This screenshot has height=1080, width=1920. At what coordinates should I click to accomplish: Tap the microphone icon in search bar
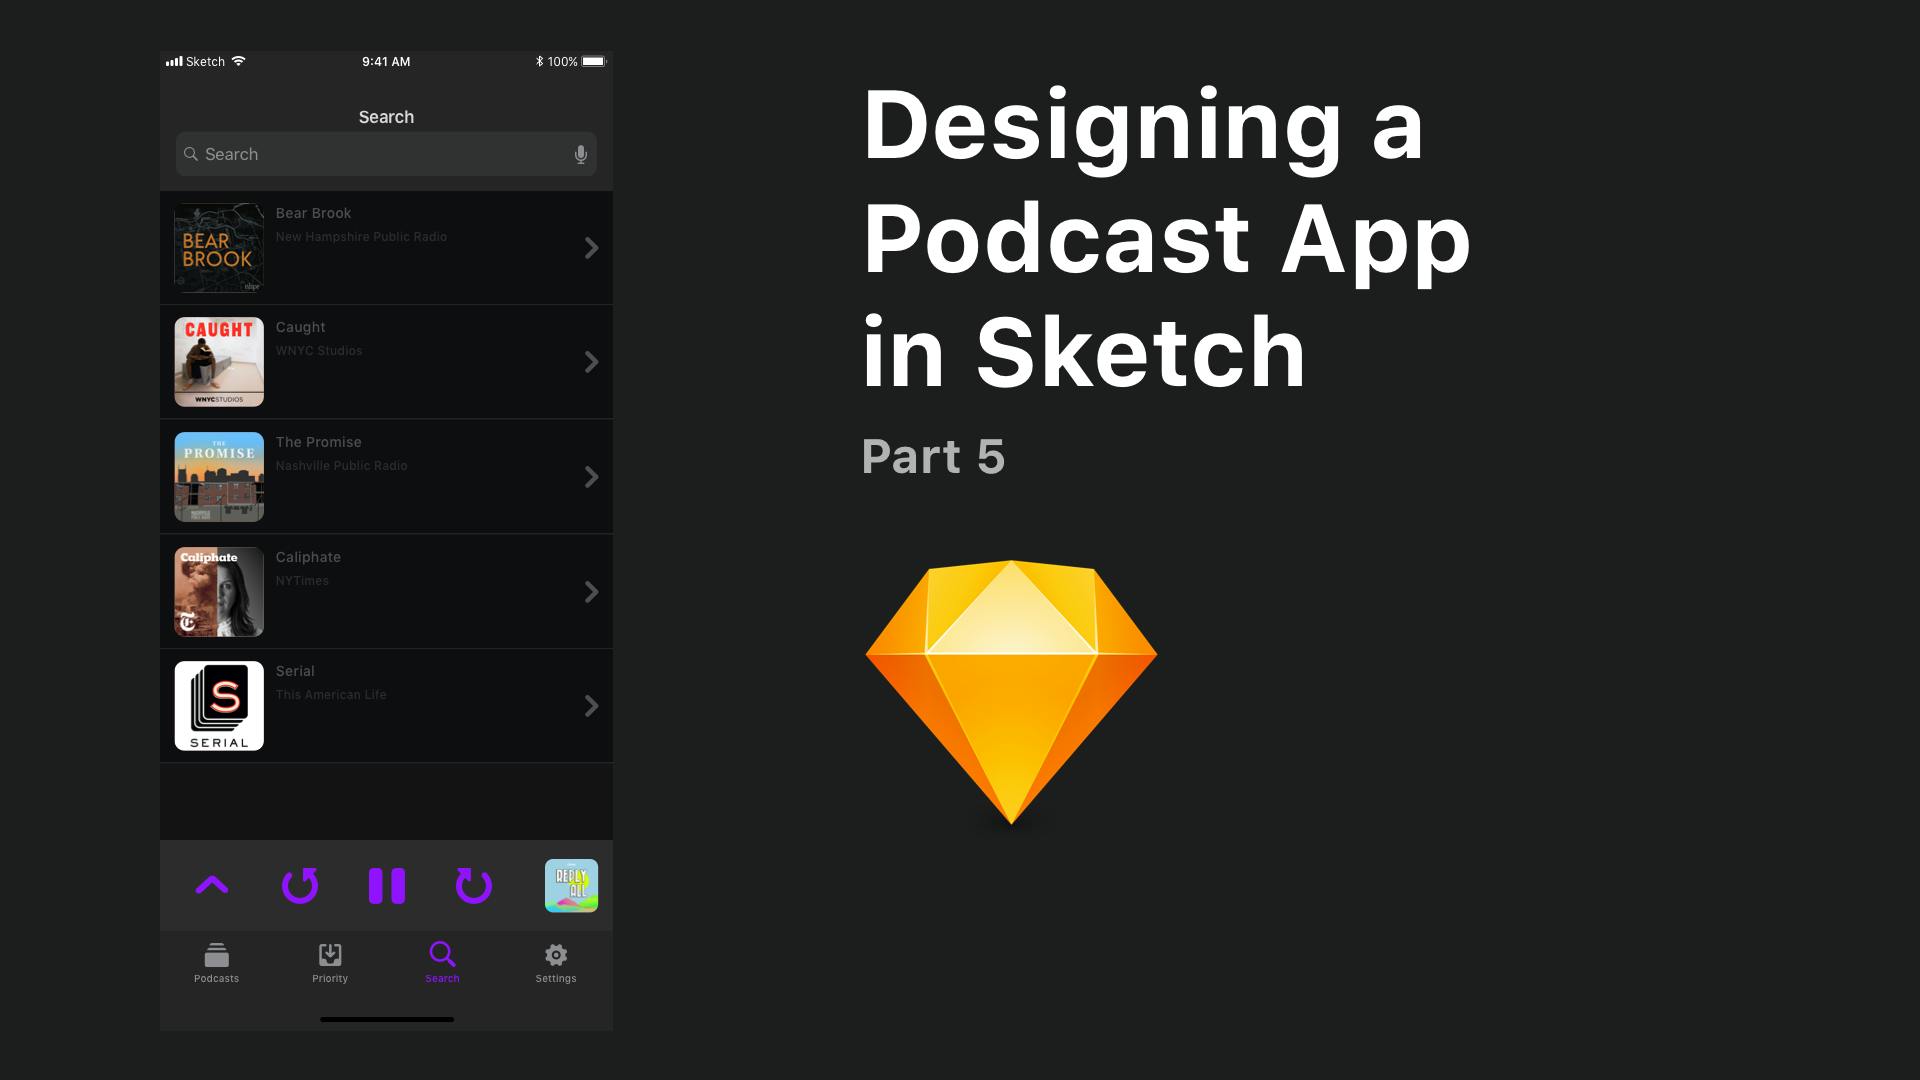tap(580, 154)
